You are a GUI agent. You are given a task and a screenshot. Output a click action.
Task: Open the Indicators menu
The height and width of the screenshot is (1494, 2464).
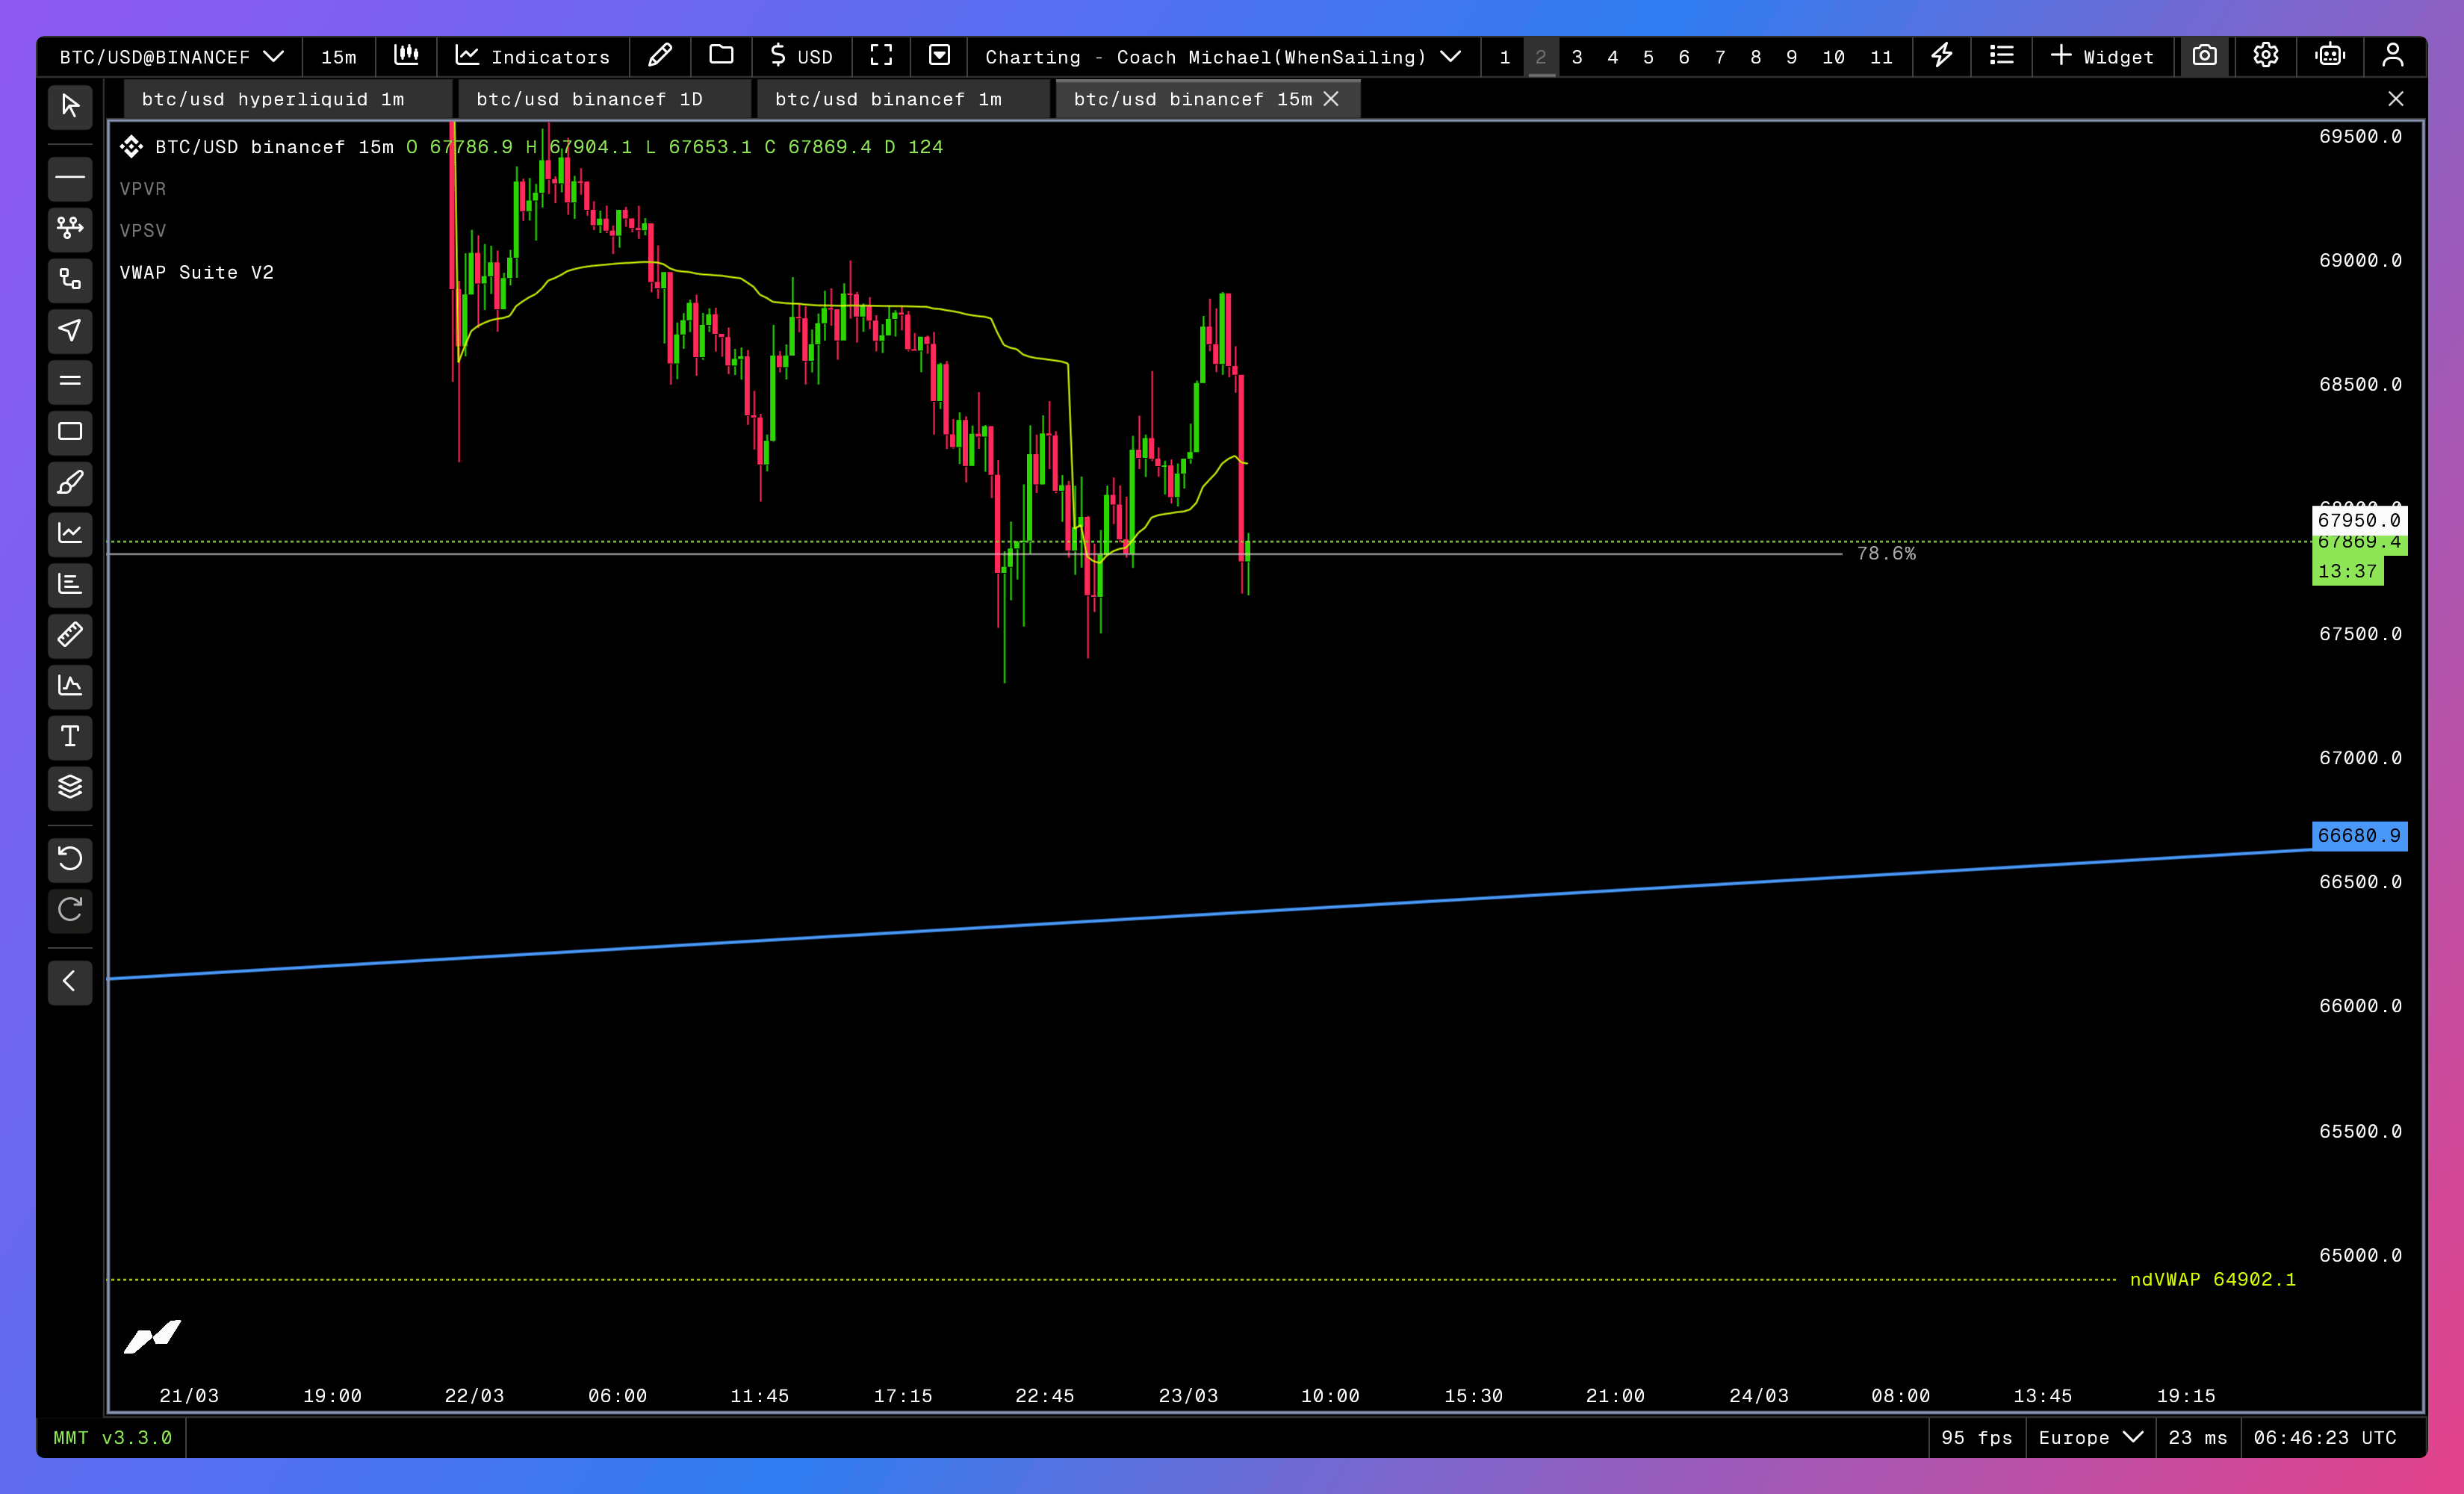[x=532, y=57]
